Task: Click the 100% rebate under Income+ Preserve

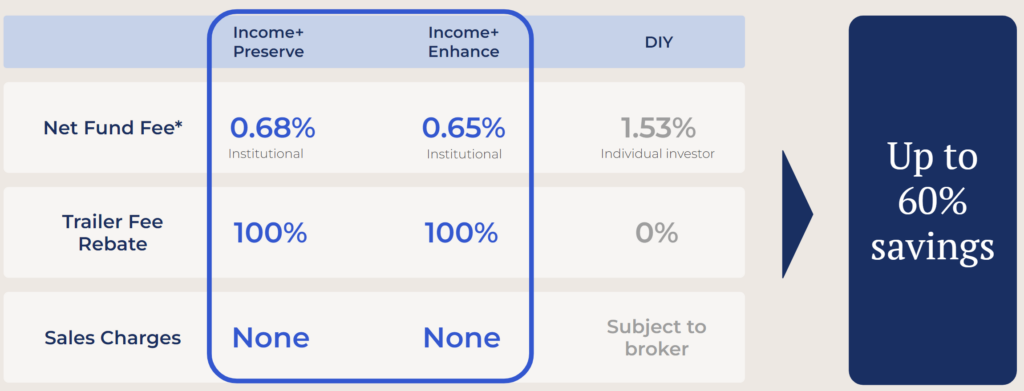Action: pos(270,233)
